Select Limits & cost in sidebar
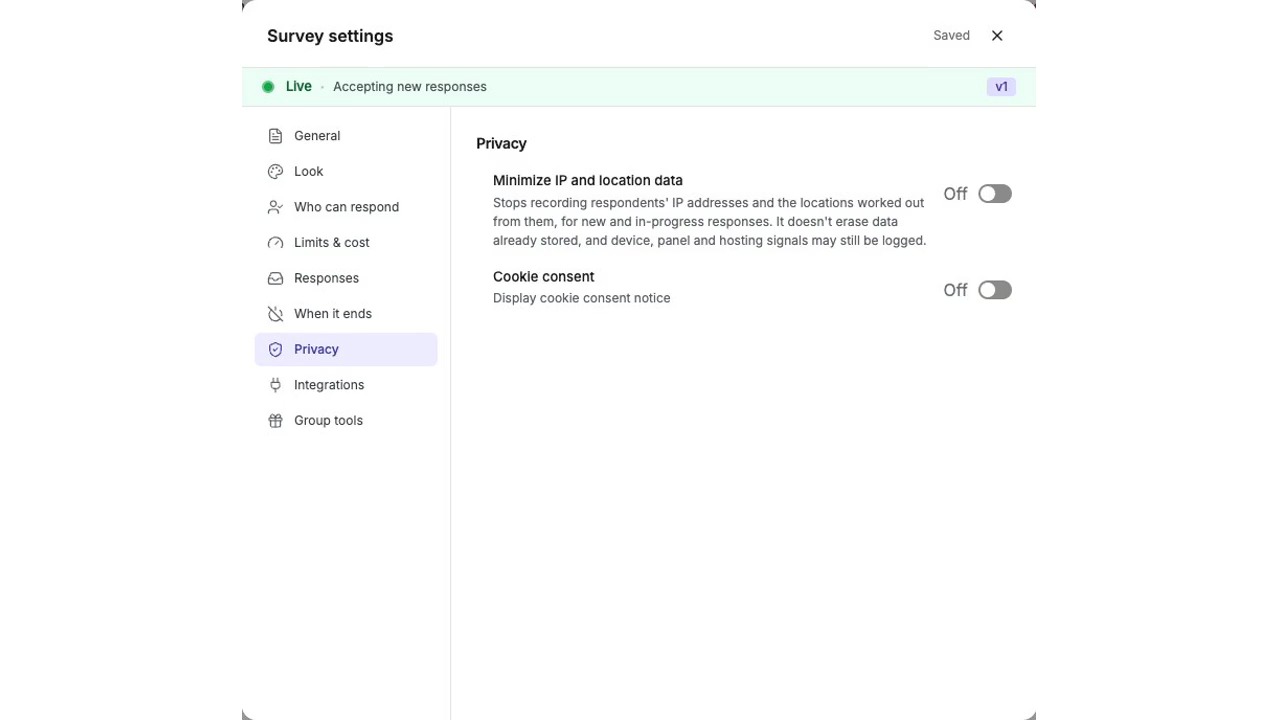Image resolution: width=1280 pixels, height=720 pixels. [346, 242]
